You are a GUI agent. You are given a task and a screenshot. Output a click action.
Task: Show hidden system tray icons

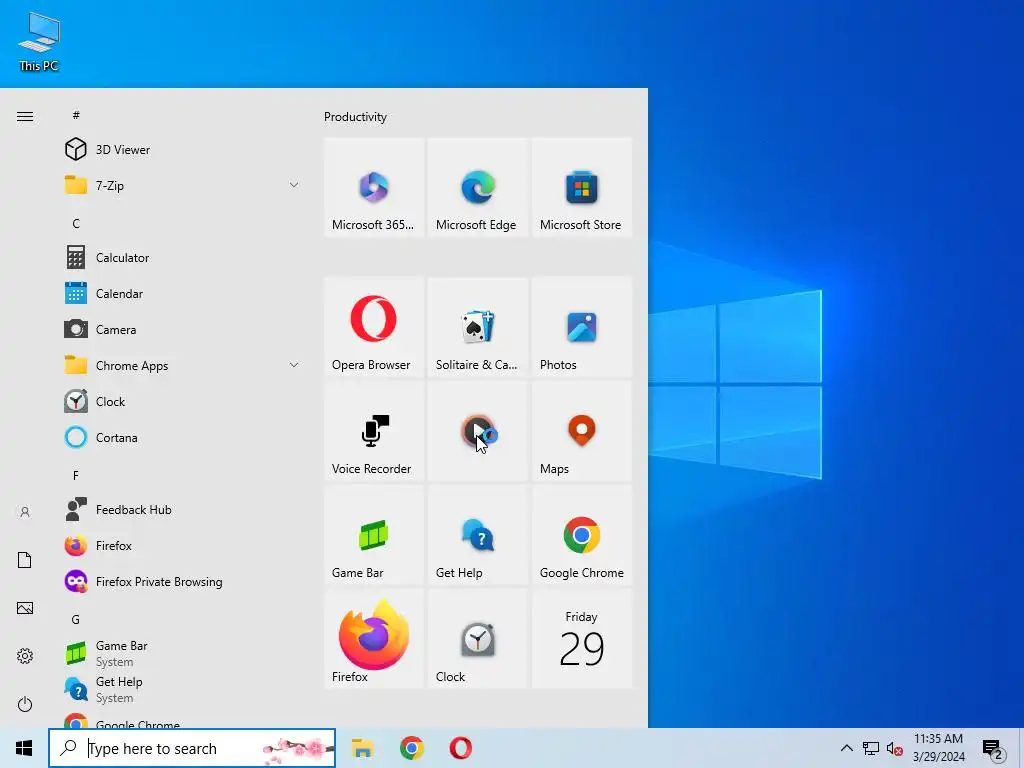tap(846, 748)
